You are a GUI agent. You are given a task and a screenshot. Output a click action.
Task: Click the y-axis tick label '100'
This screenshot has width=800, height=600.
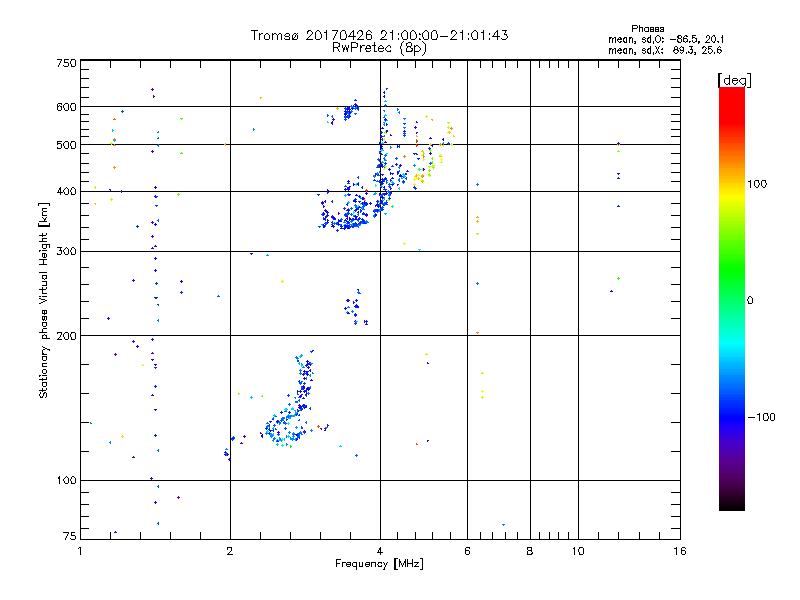(x=66, y=480)
